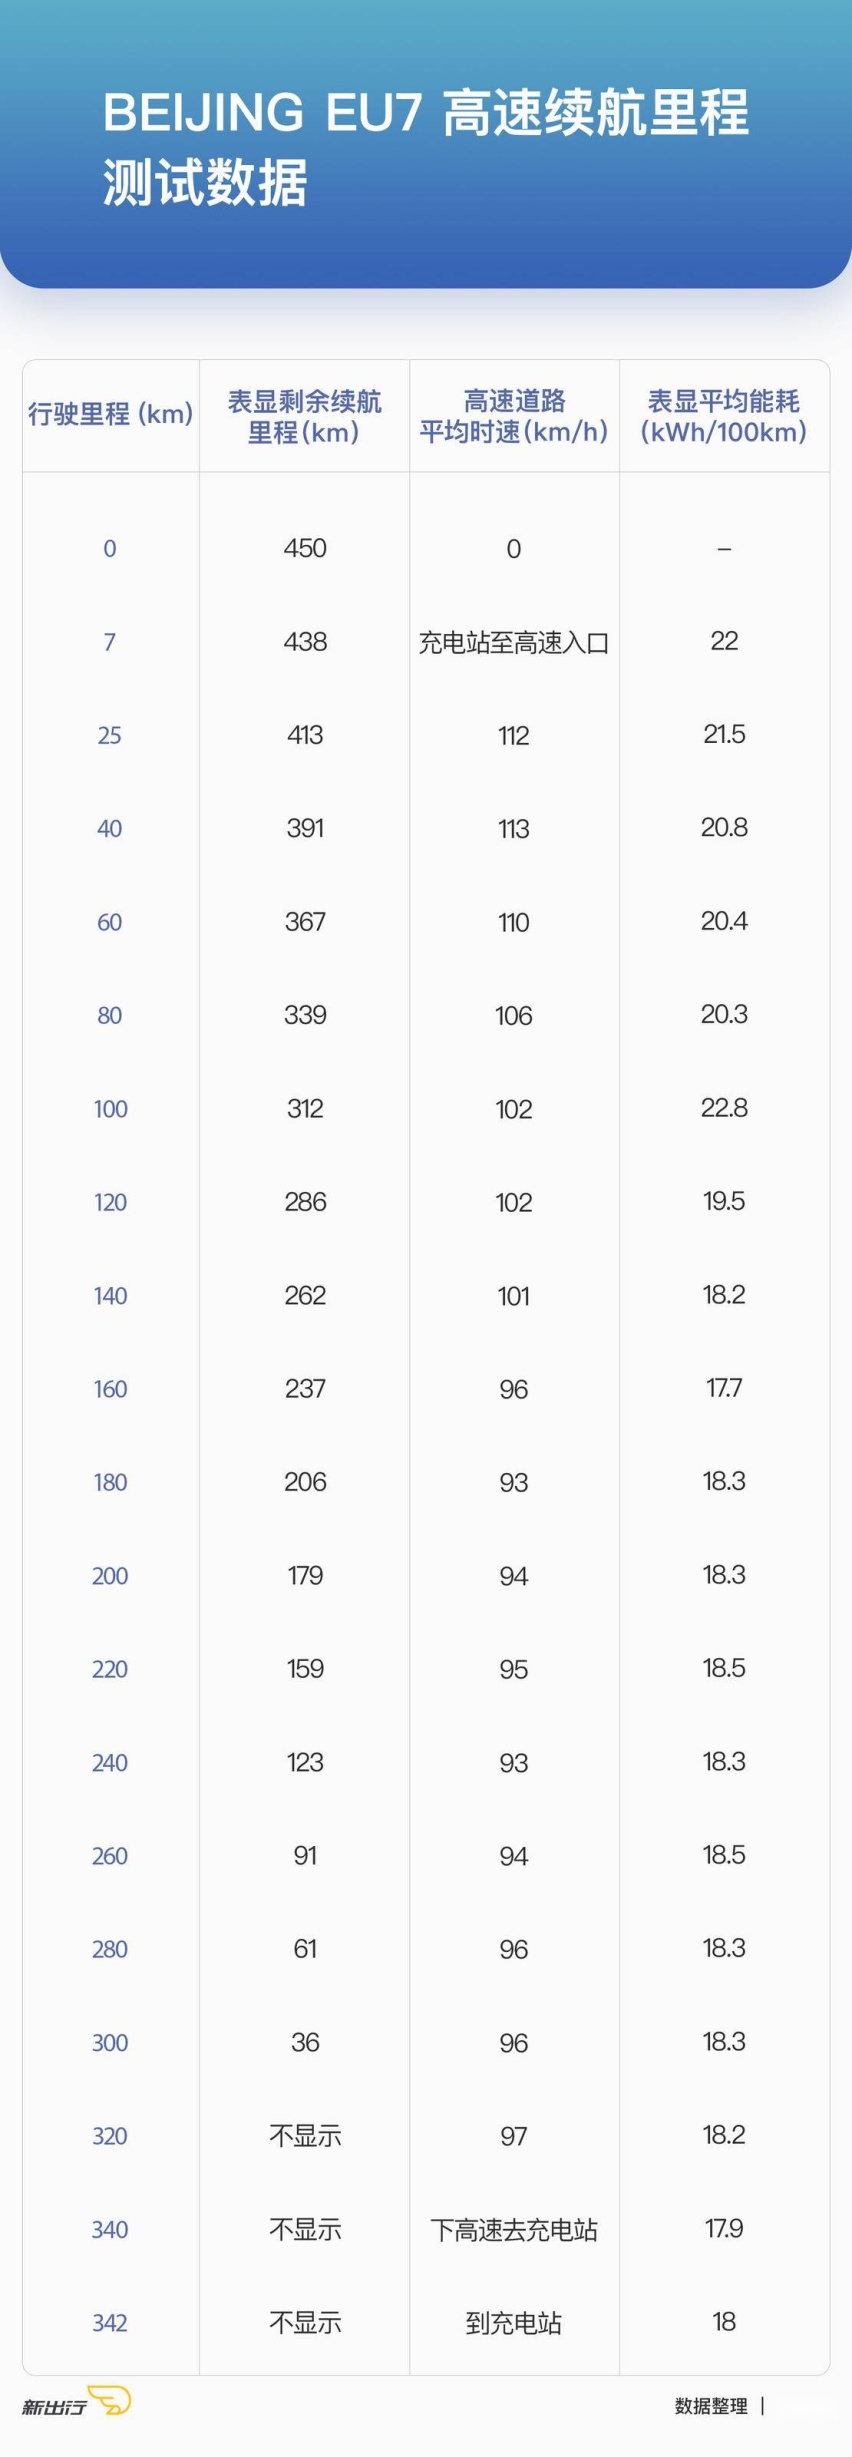Click the average speed value 113
This screenshot has width=852, height=2457.
pos(514,829)
